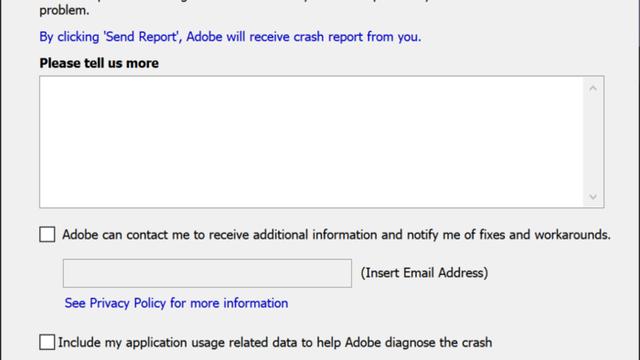The height and width of the screenshot is (360, 640).
Task: Open 'See Privacy Policy for more information' link
Action: click(x=176, y=303)
